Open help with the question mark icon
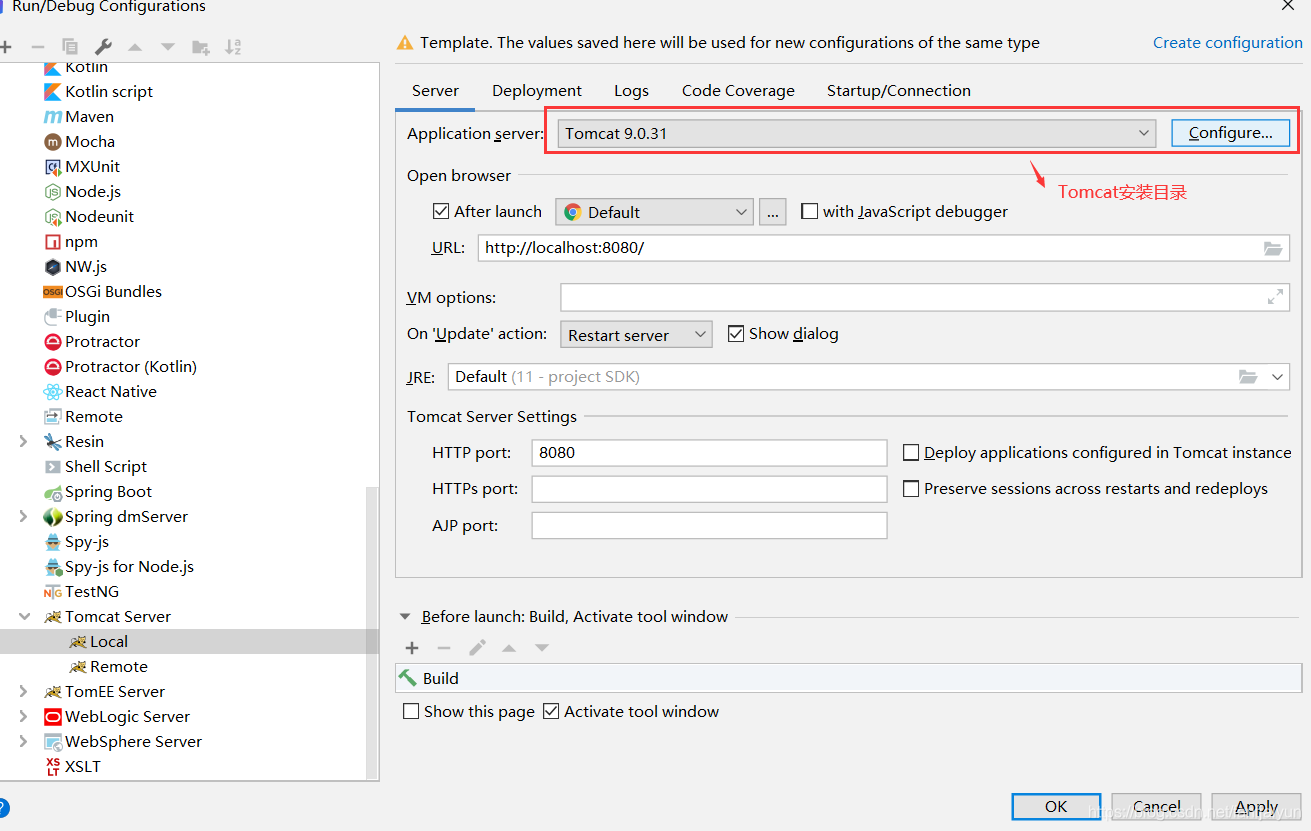The image size is (1311, 831). pos(3,808)
